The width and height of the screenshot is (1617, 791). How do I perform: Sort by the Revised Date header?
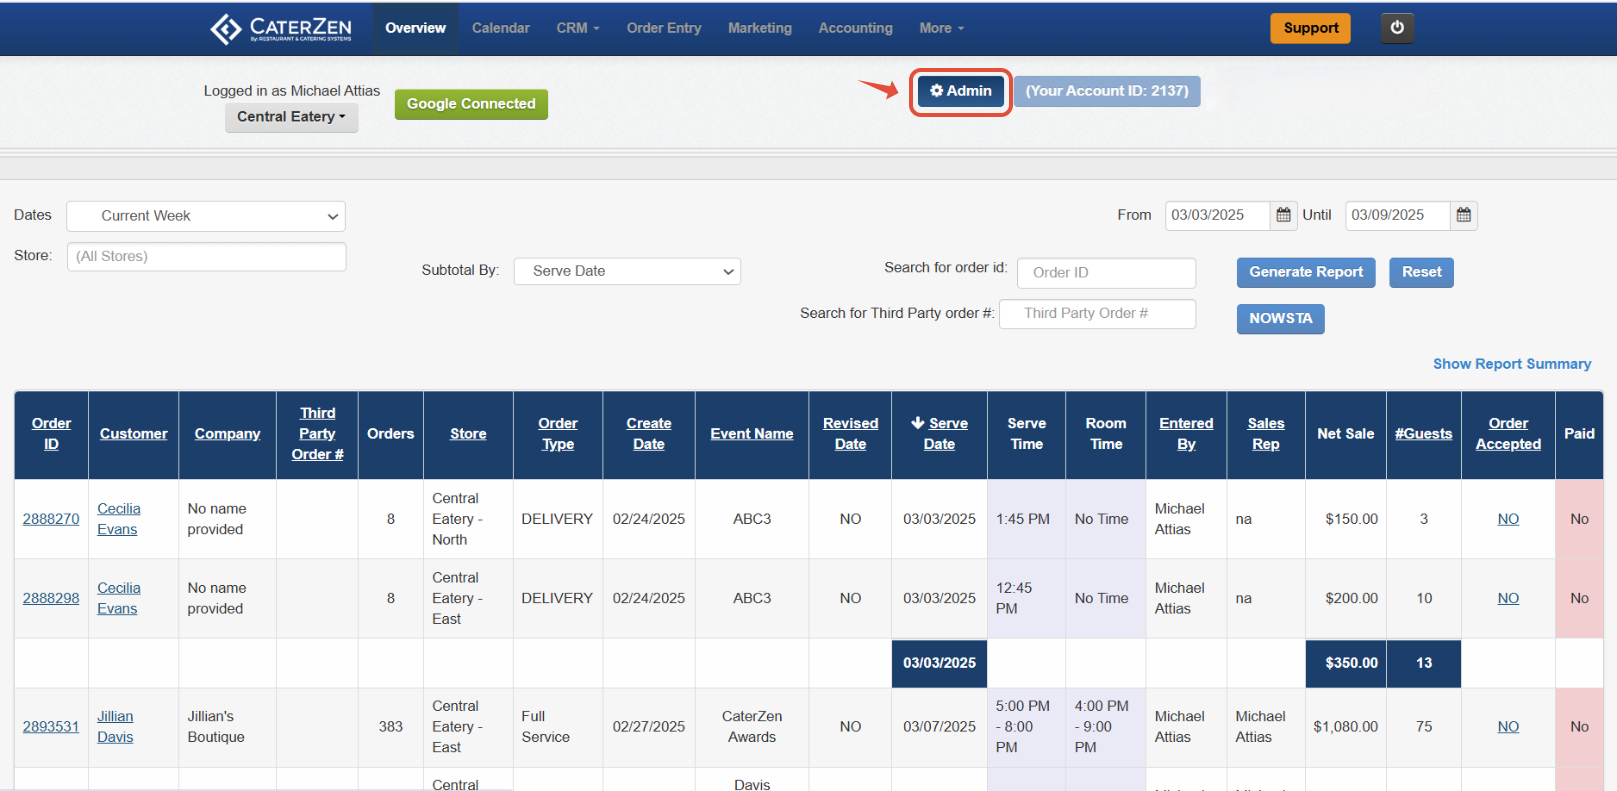point(850,434)
